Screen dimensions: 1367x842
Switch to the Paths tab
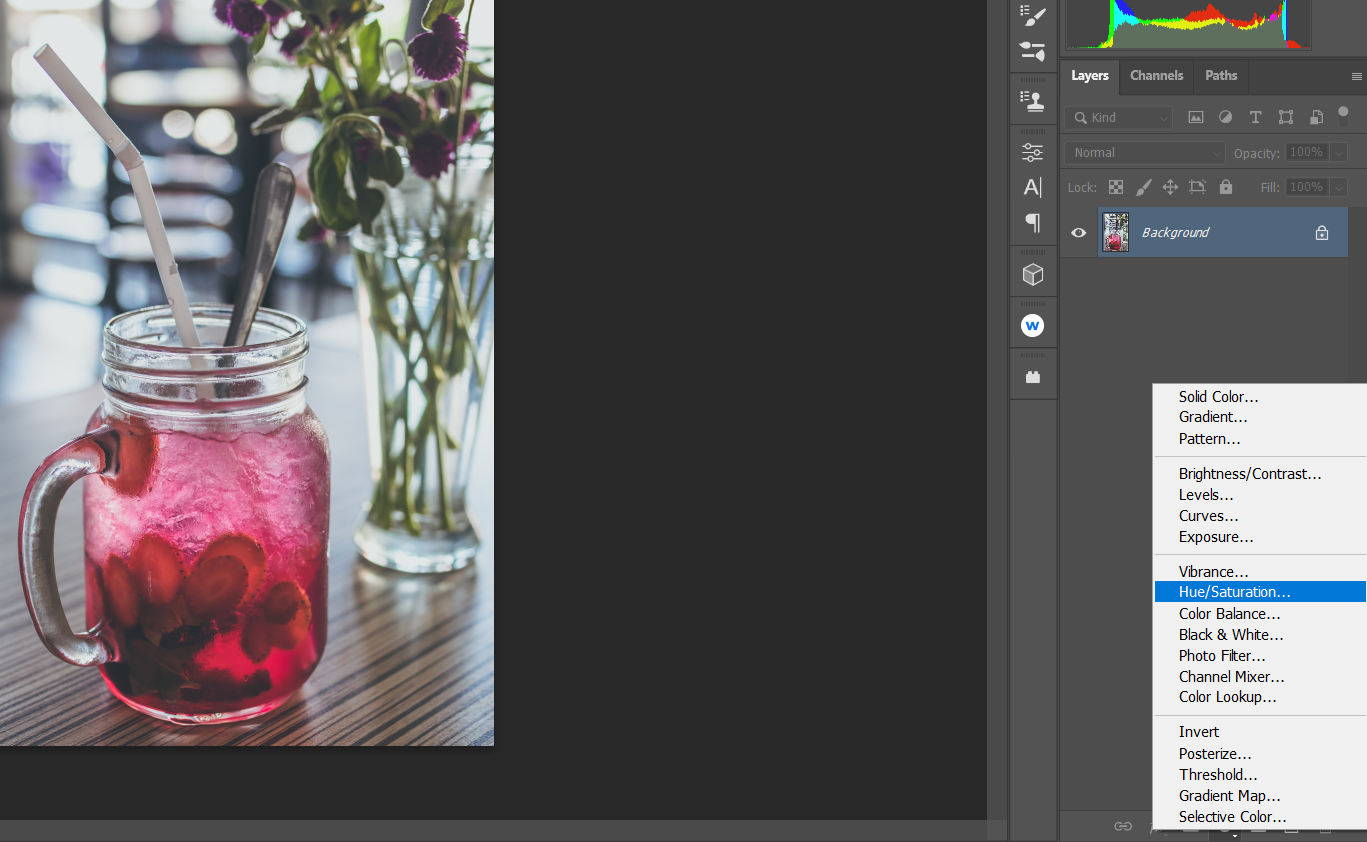(1221, 76)
